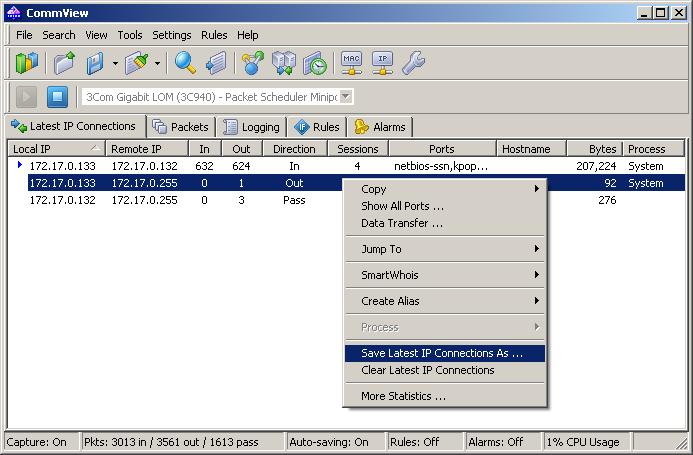Click the Capture: On status panel
Viewport: 693px width, 455px height.
[42, 442]
